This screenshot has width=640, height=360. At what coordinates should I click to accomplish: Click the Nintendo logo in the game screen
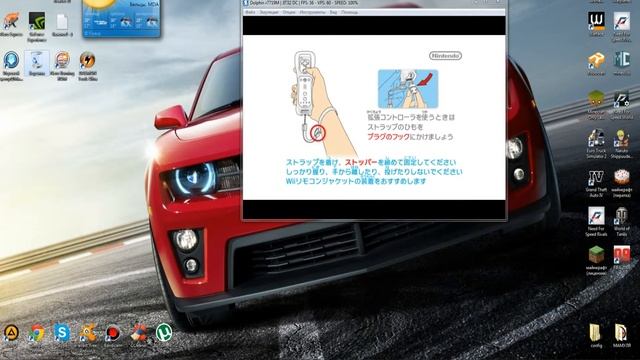coord(445,56)
